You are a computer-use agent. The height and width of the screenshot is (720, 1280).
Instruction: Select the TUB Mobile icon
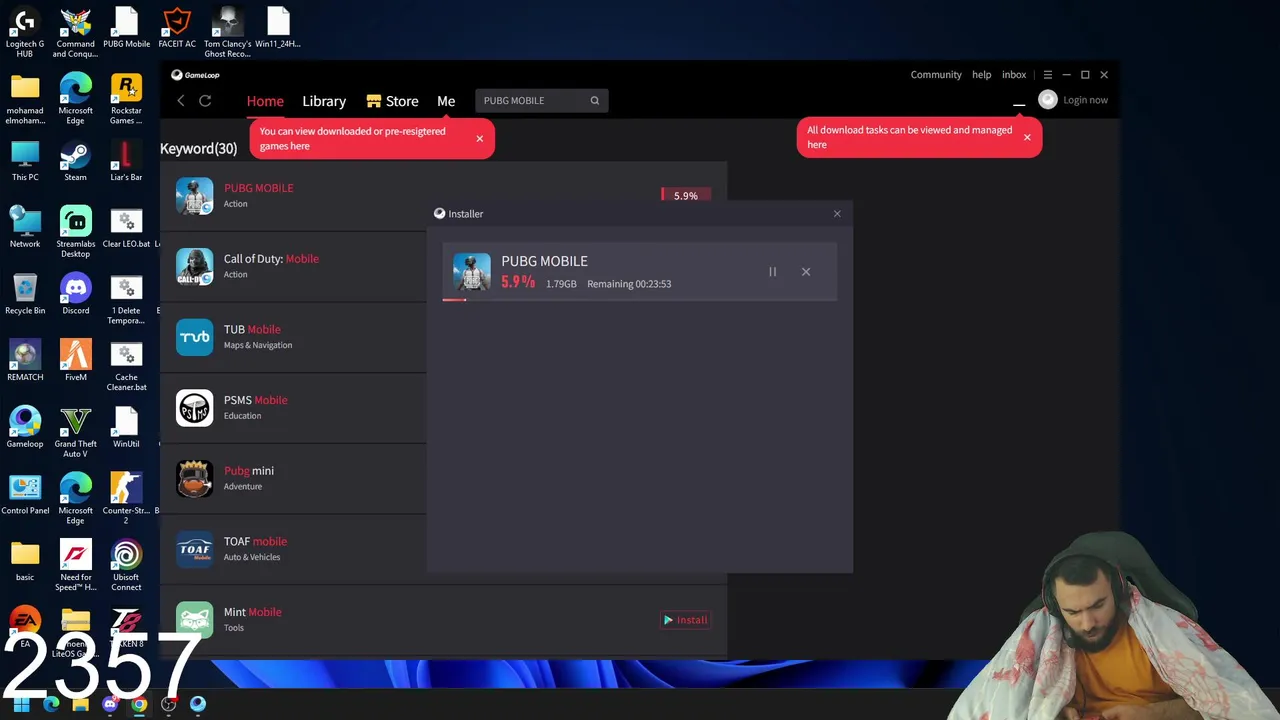point(194,337)
